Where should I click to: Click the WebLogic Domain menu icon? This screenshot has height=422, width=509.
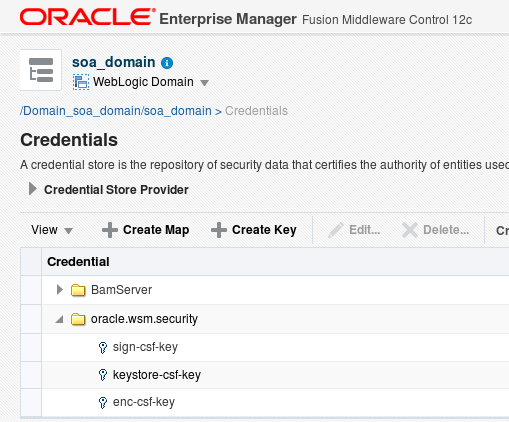[81, 82]
